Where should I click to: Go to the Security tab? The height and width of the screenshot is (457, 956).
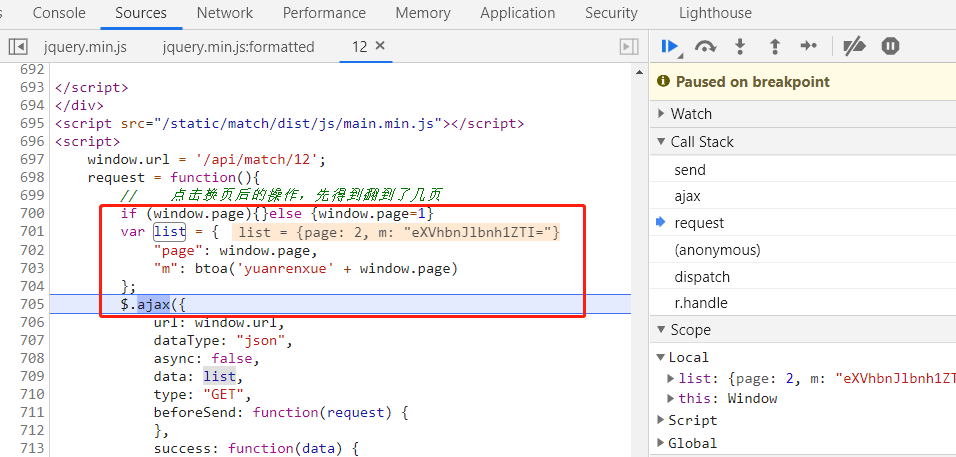pyautogui.click(x=612, y=13)
